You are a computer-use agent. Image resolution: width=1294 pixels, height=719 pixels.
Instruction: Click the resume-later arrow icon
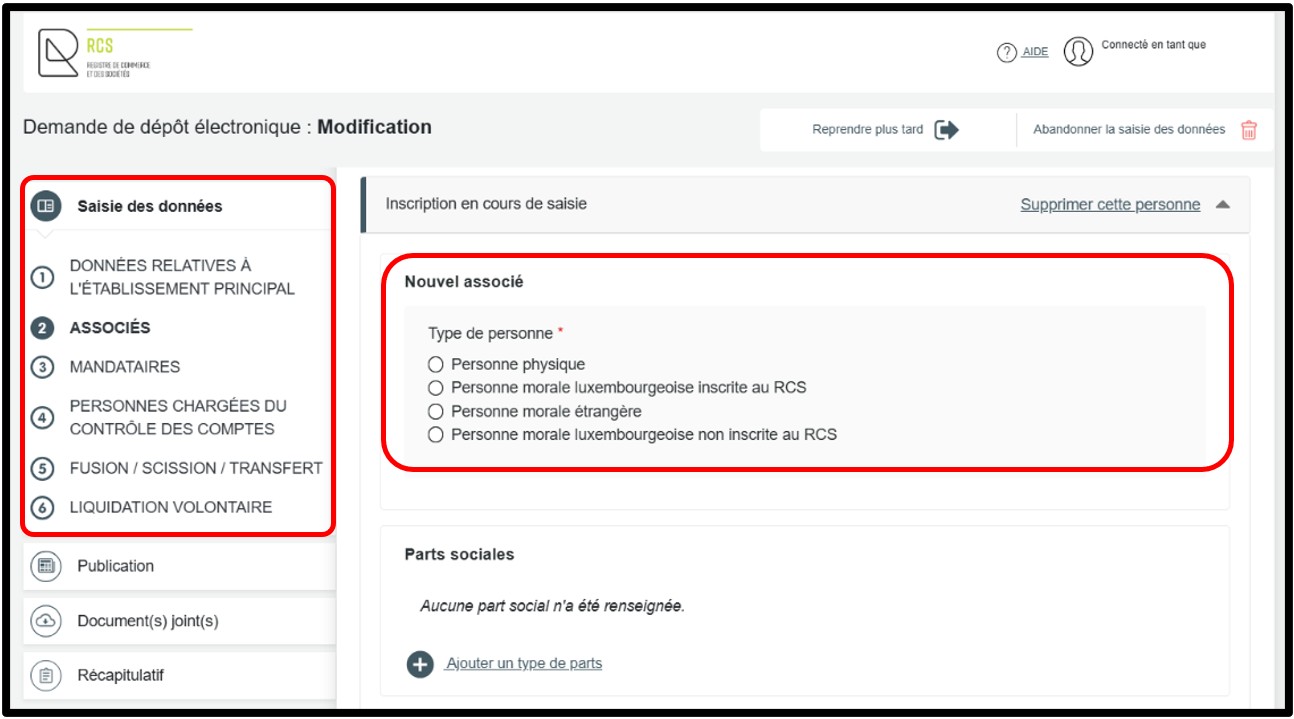coord(946,130)
